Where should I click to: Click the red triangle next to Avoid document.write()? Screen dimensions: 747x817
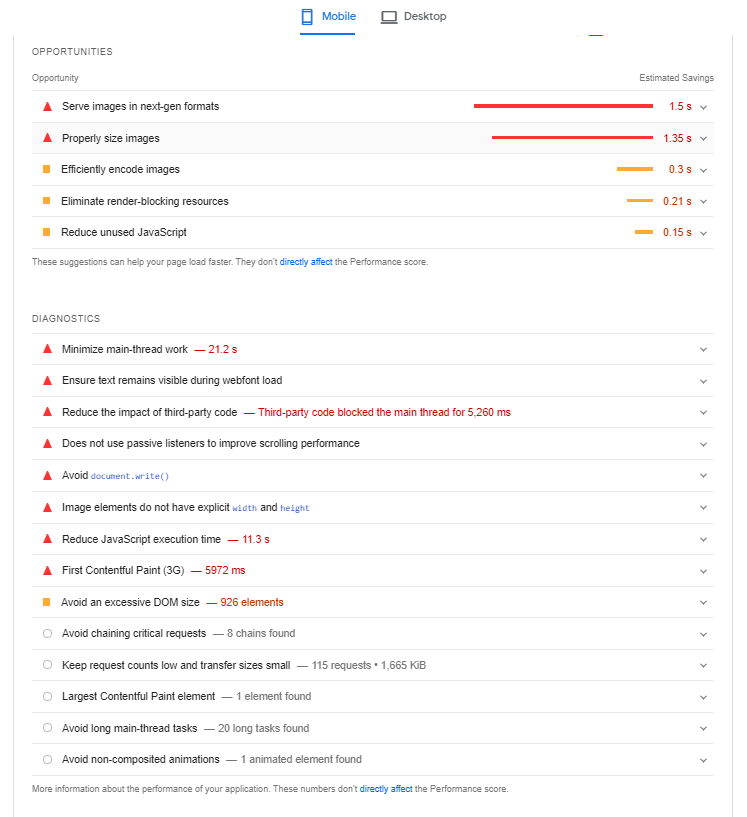coord(46,475)
